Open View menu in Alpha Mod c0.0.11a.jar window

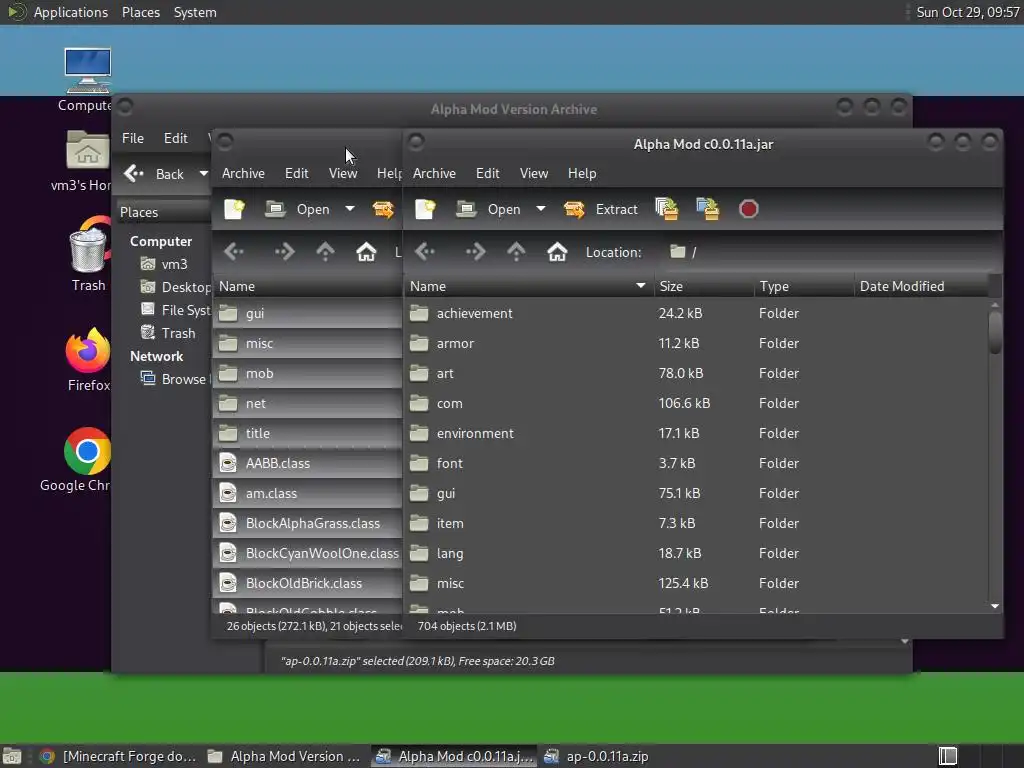click(534, 173)
